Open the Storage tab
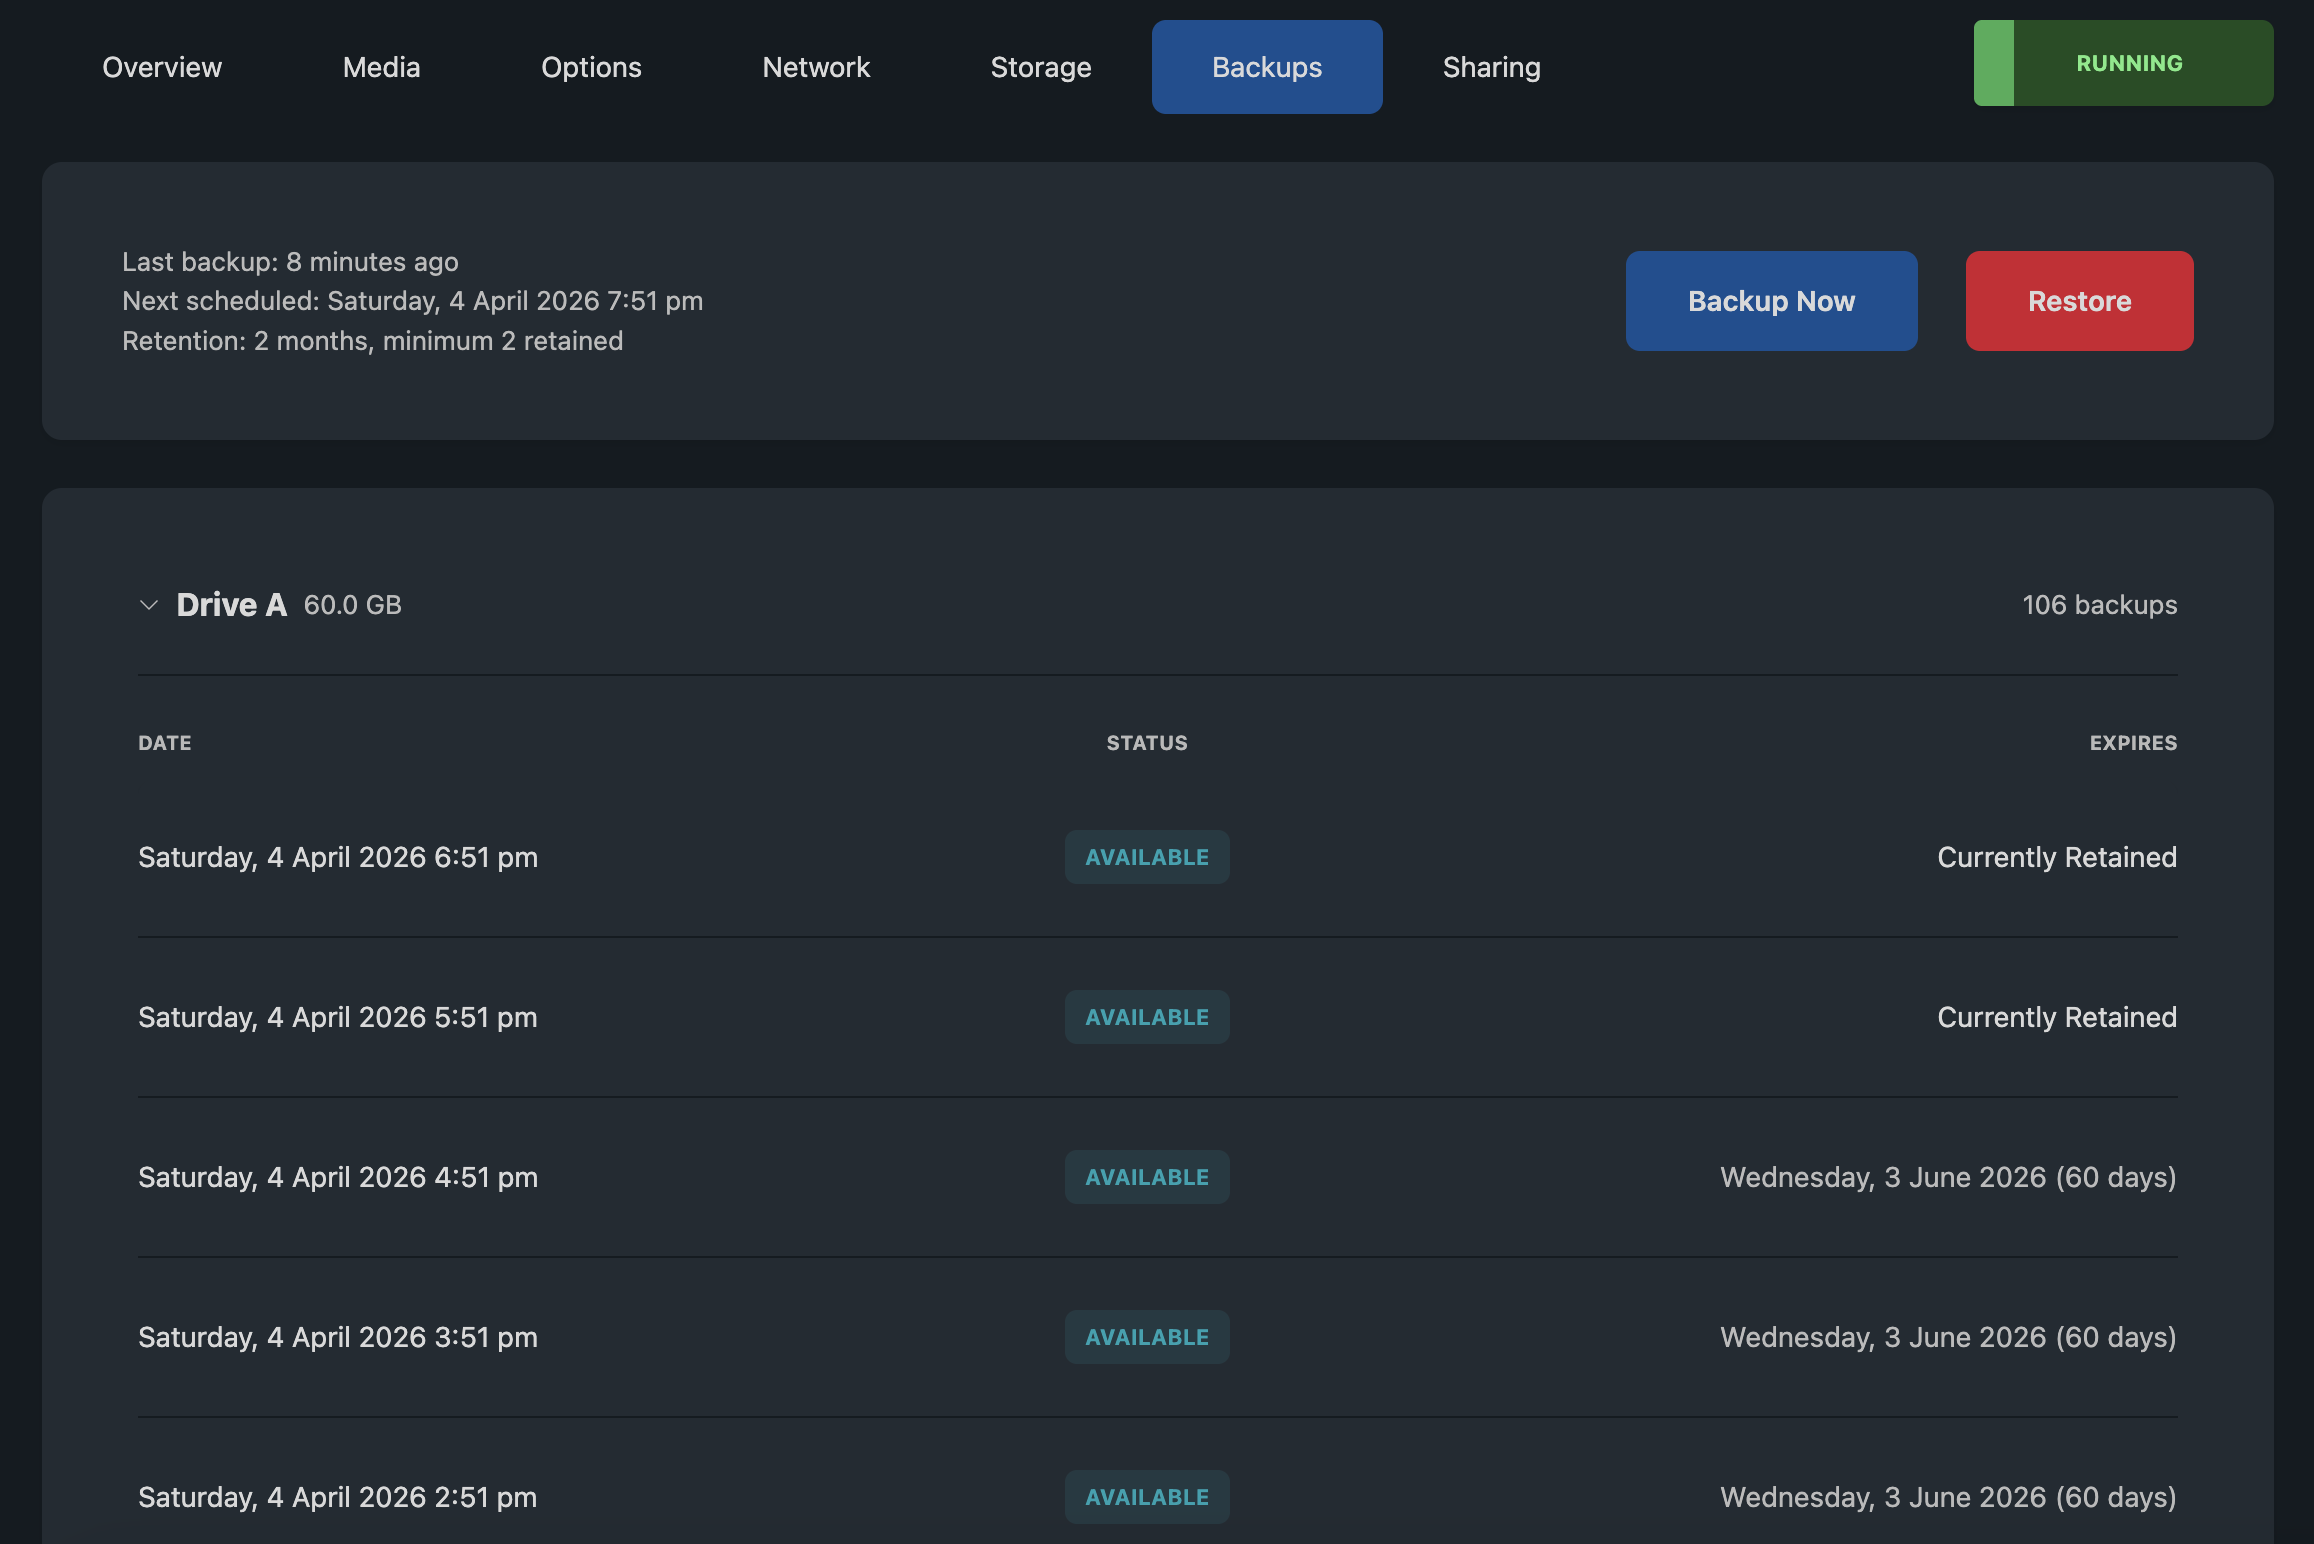Screen dimensions: 2314x1544 1041,66
